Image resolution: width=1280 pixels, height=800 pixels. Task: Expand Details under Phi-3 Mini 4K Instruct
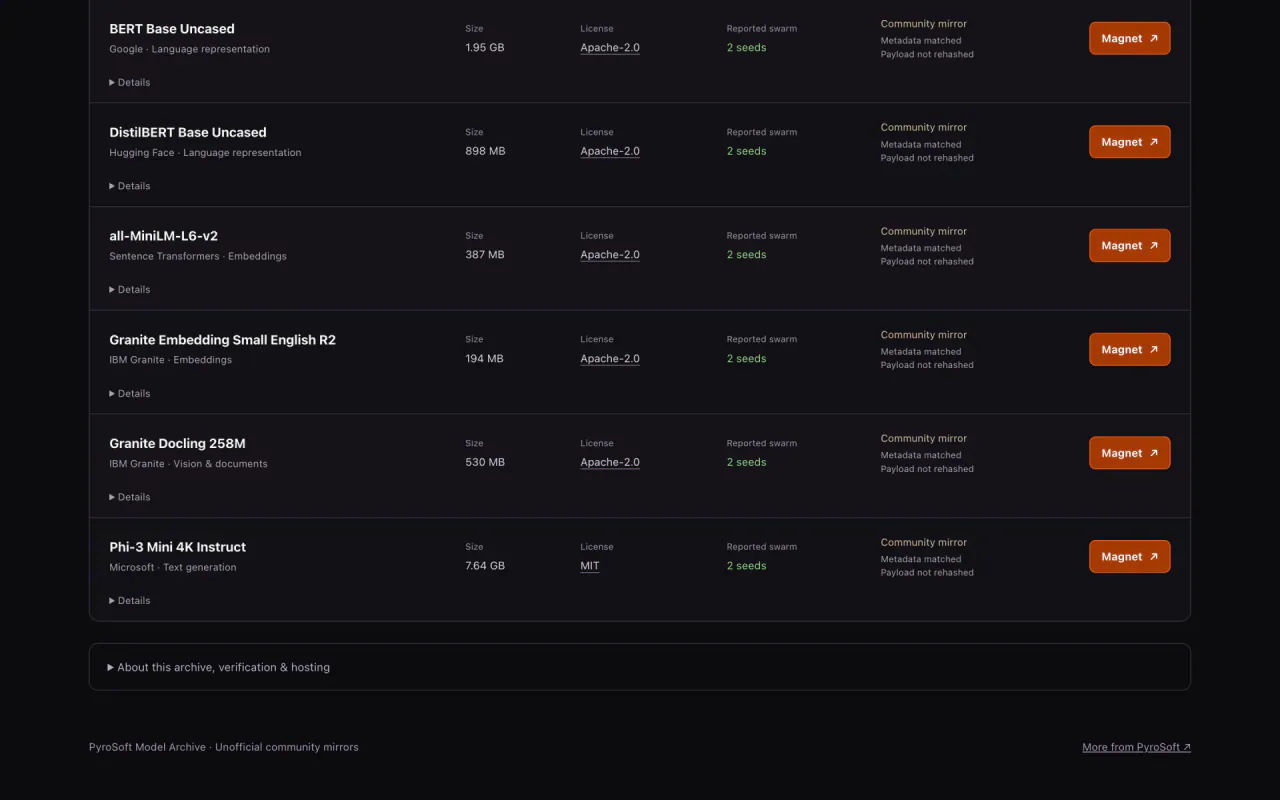click(x=130, y=601)
